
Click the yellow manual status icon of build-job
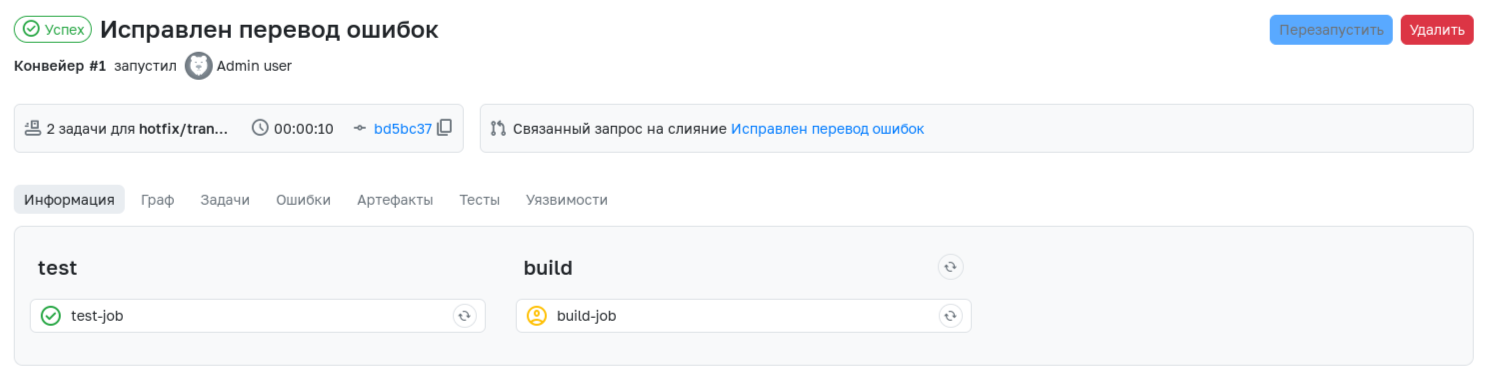(x=537, y=316)
